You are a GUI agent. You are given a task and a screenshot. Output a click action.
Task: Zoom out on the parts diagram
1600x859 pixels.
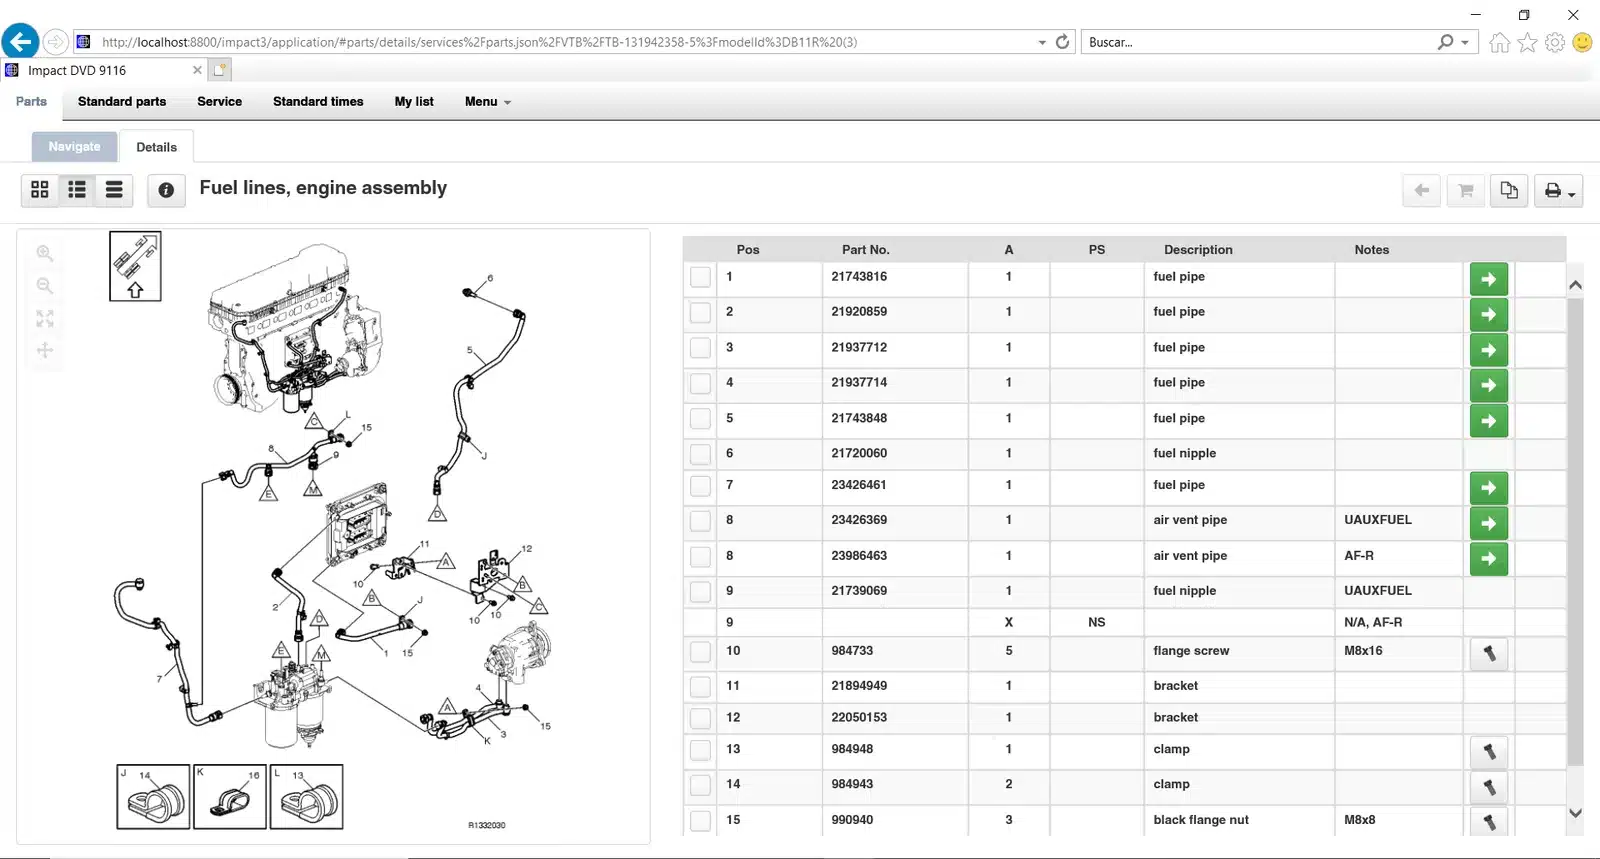click(45, 286)
